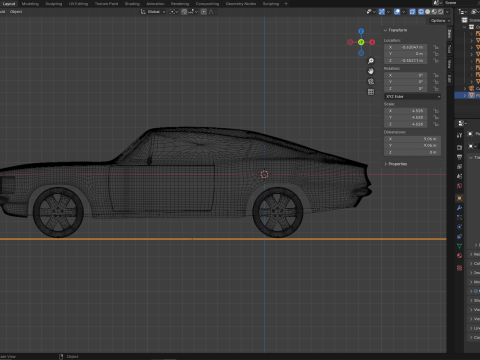Open the Object properties tab icon
Viewport: 480px width, 360px height.
coord(459,198)
